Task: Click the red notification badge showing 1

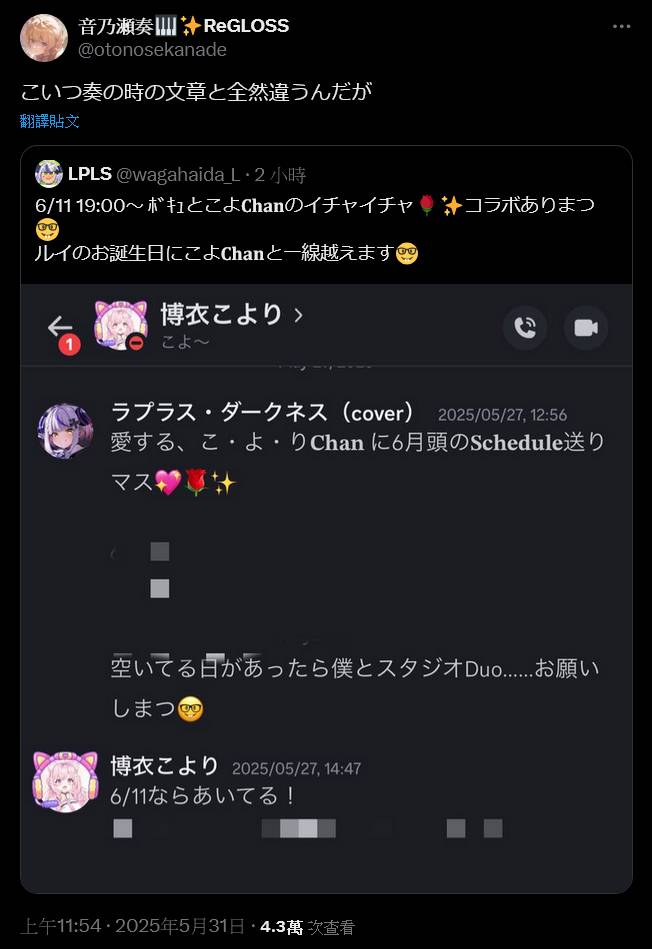Action: pyautogui.click(x=70, y=345)
